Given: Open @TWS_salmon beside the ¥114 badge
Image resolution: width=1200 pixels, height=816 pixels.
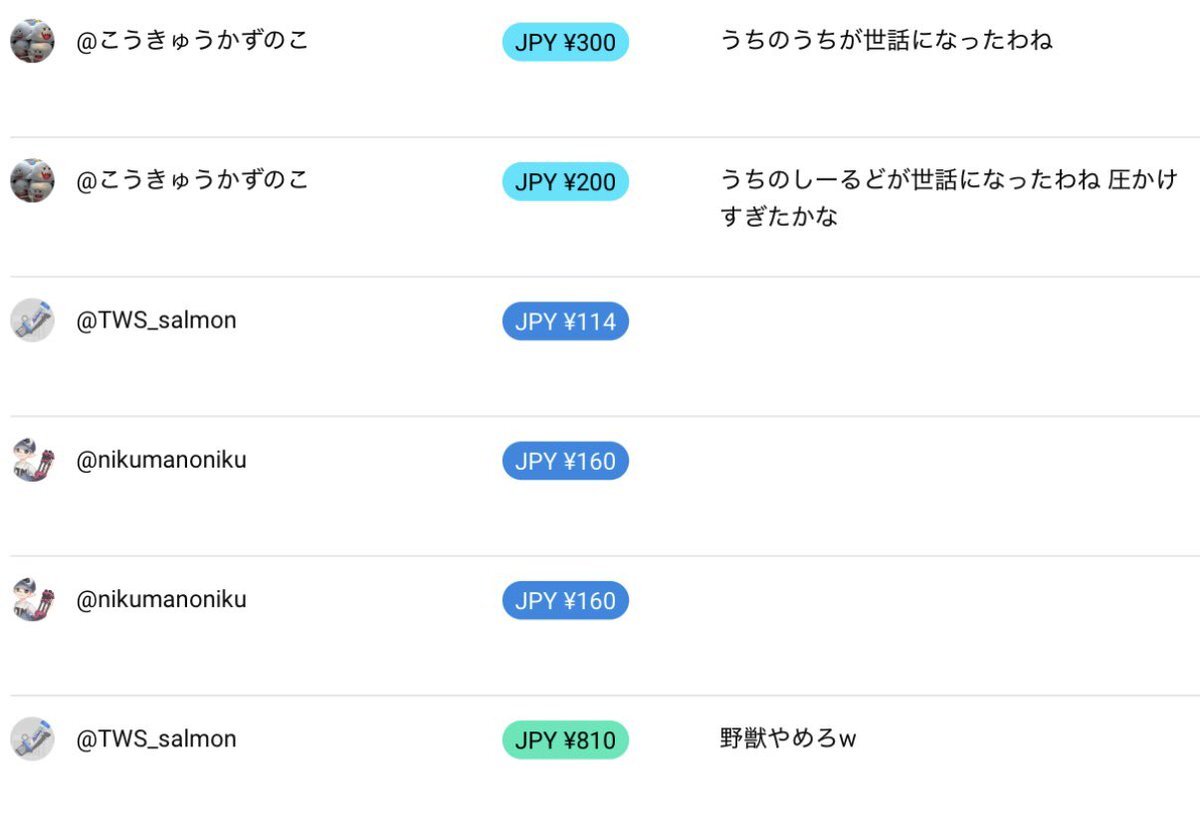Looking at the screenshot, I should click(x=156, y=320).
